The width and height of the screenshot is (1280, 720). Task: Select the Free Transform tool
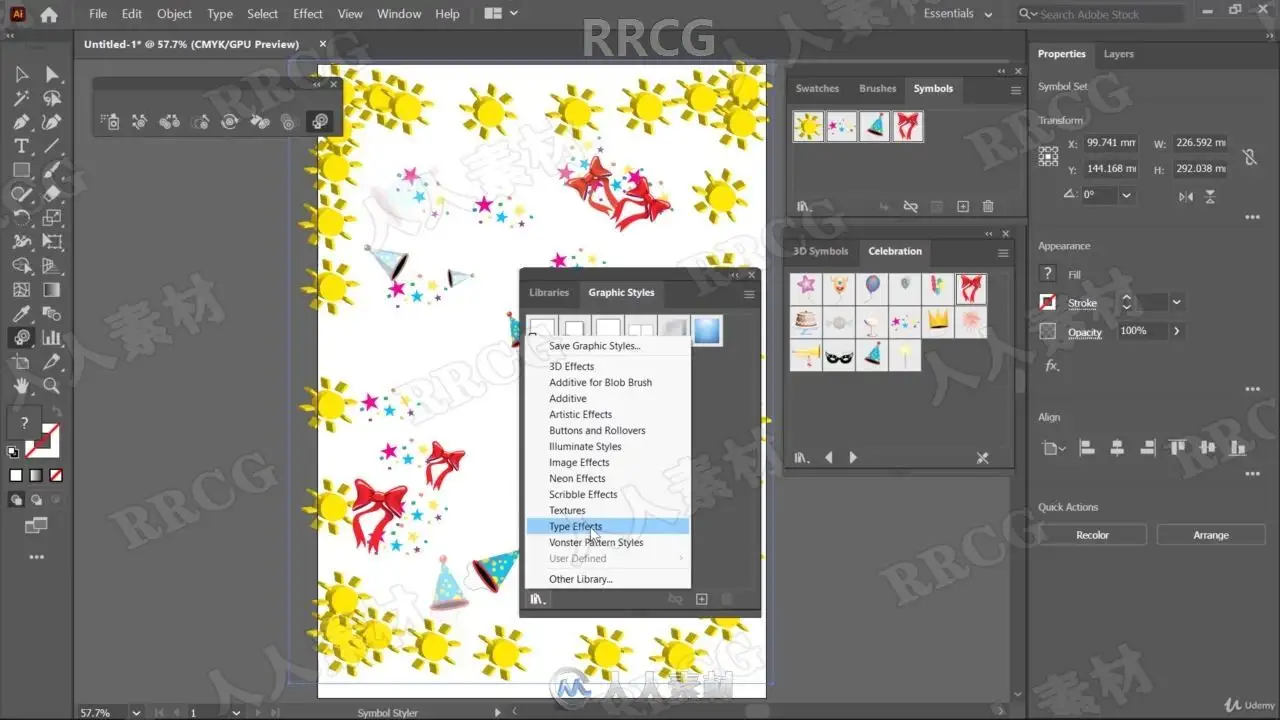pyautogui.click(x=52, y=242)
